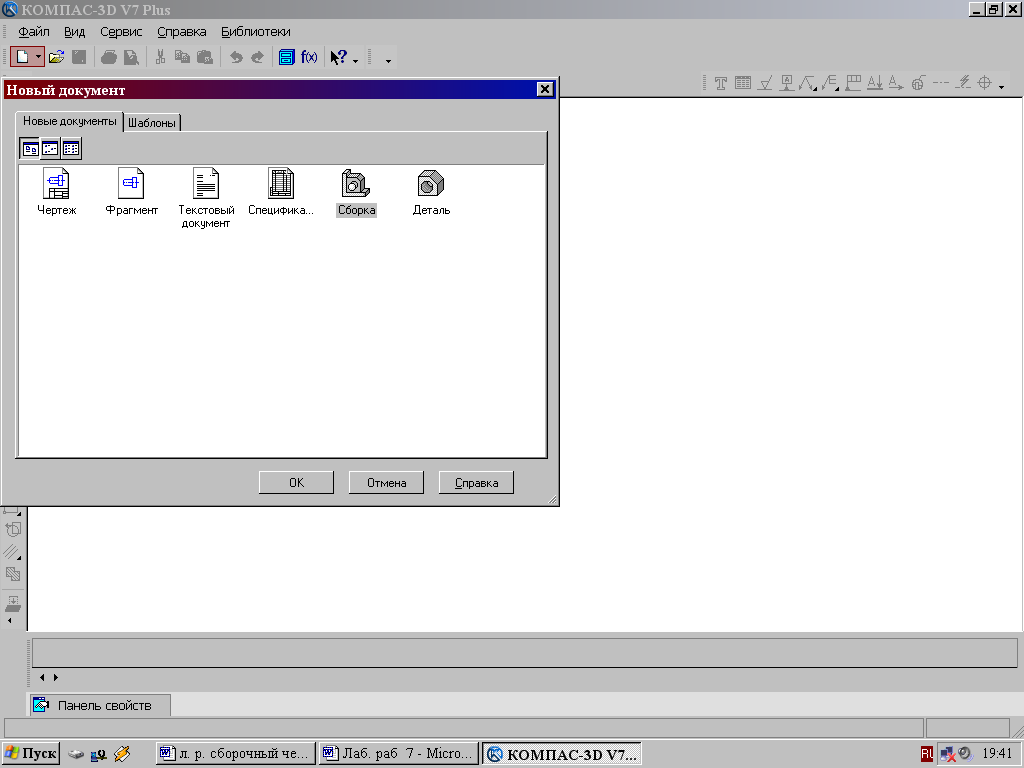This screenshot has width=1024, height=768.
Task: Click the Axial dashed line icon
Action: coord(940,82)
